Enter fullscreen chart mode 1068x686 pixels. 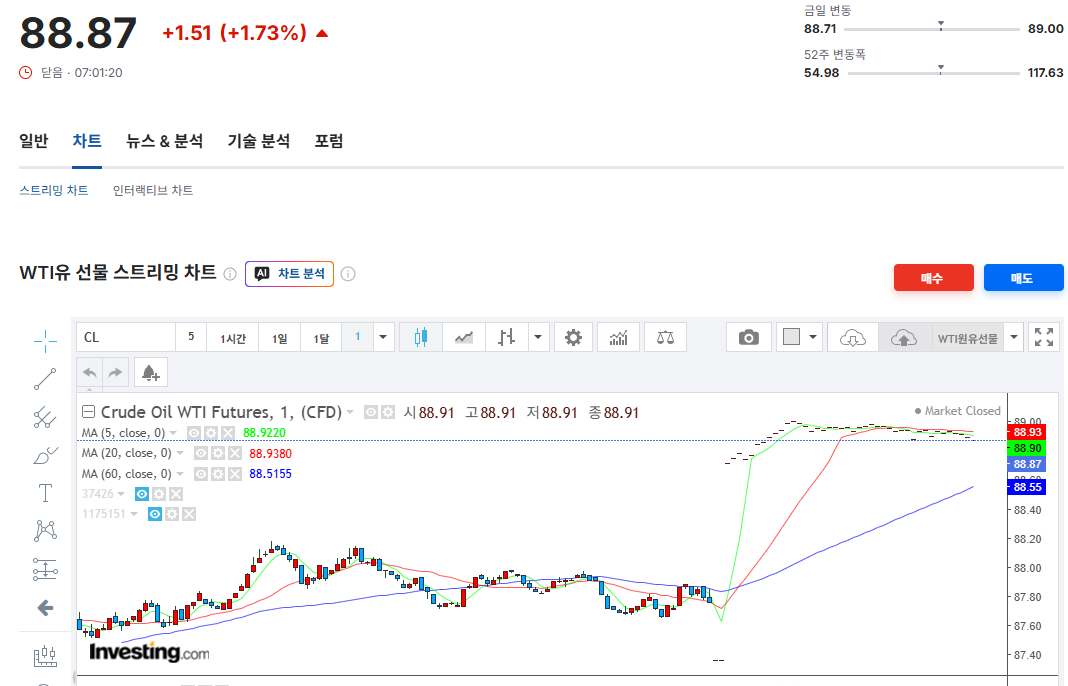coord(1044,337)
